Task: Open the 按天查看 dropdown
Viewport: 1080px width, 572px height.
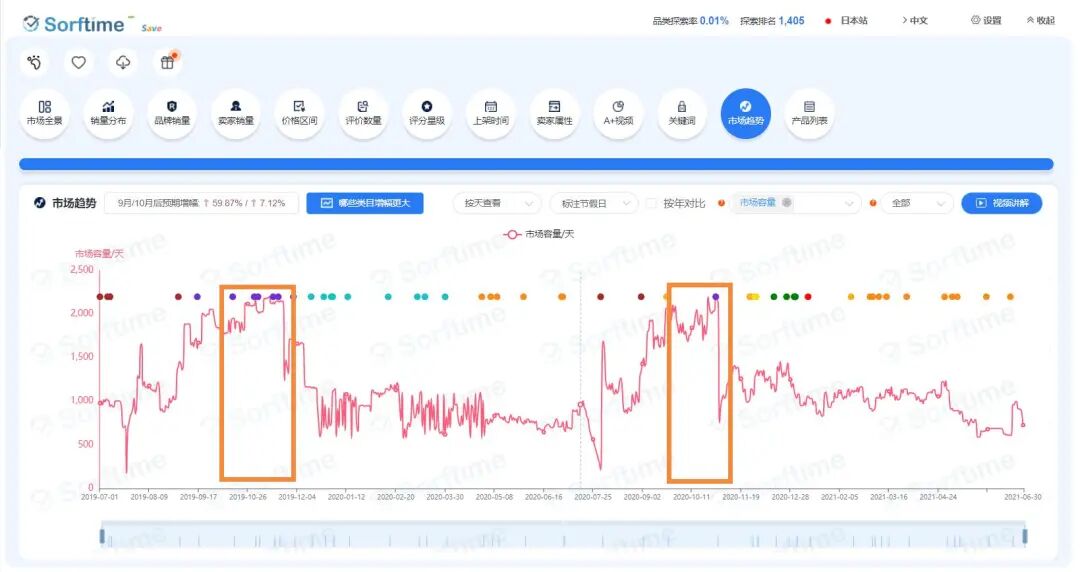Action: [497, 203]
